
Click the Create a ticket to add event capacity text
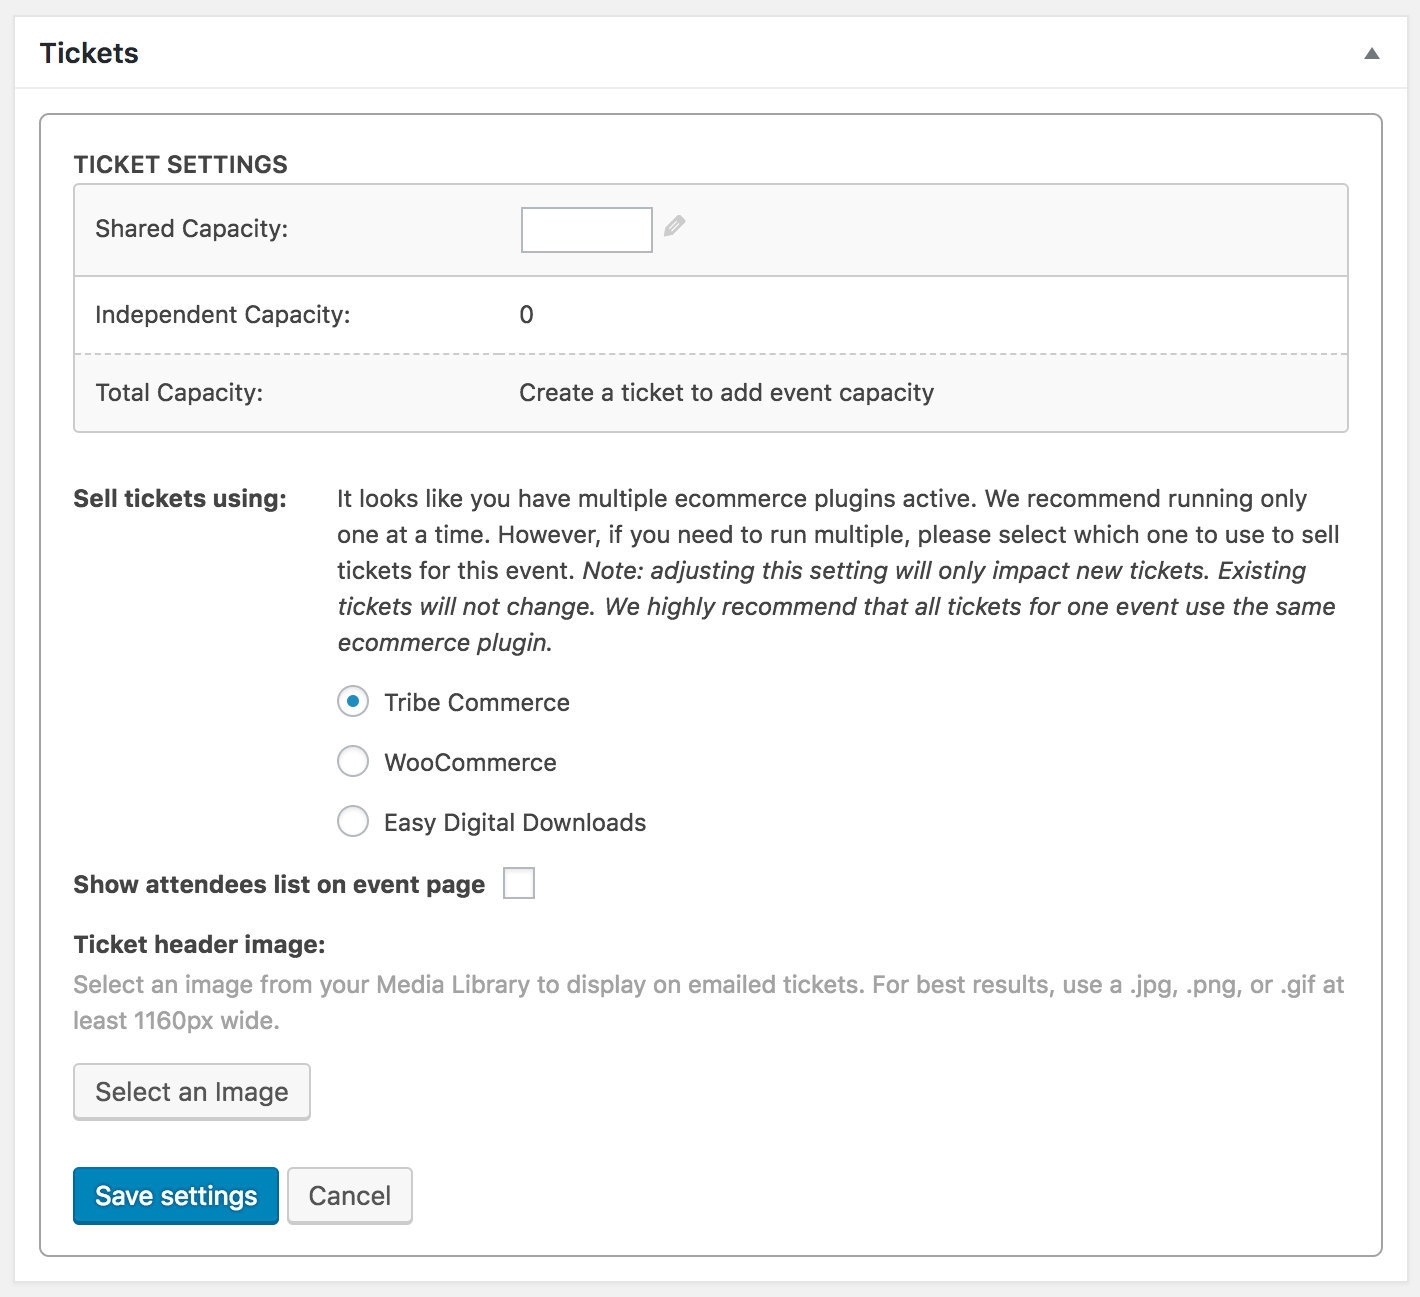725,392
